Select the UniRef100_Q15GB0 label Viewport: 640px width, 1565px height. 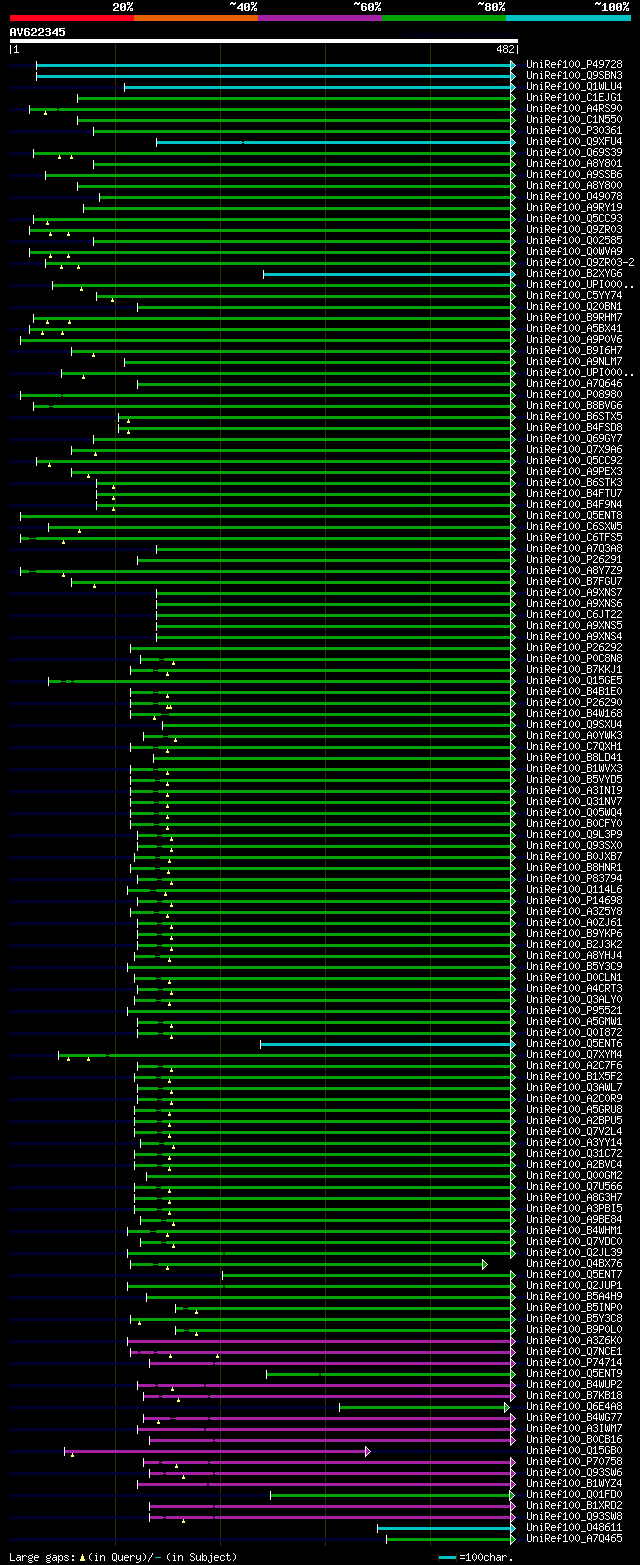click(574, 1451)
